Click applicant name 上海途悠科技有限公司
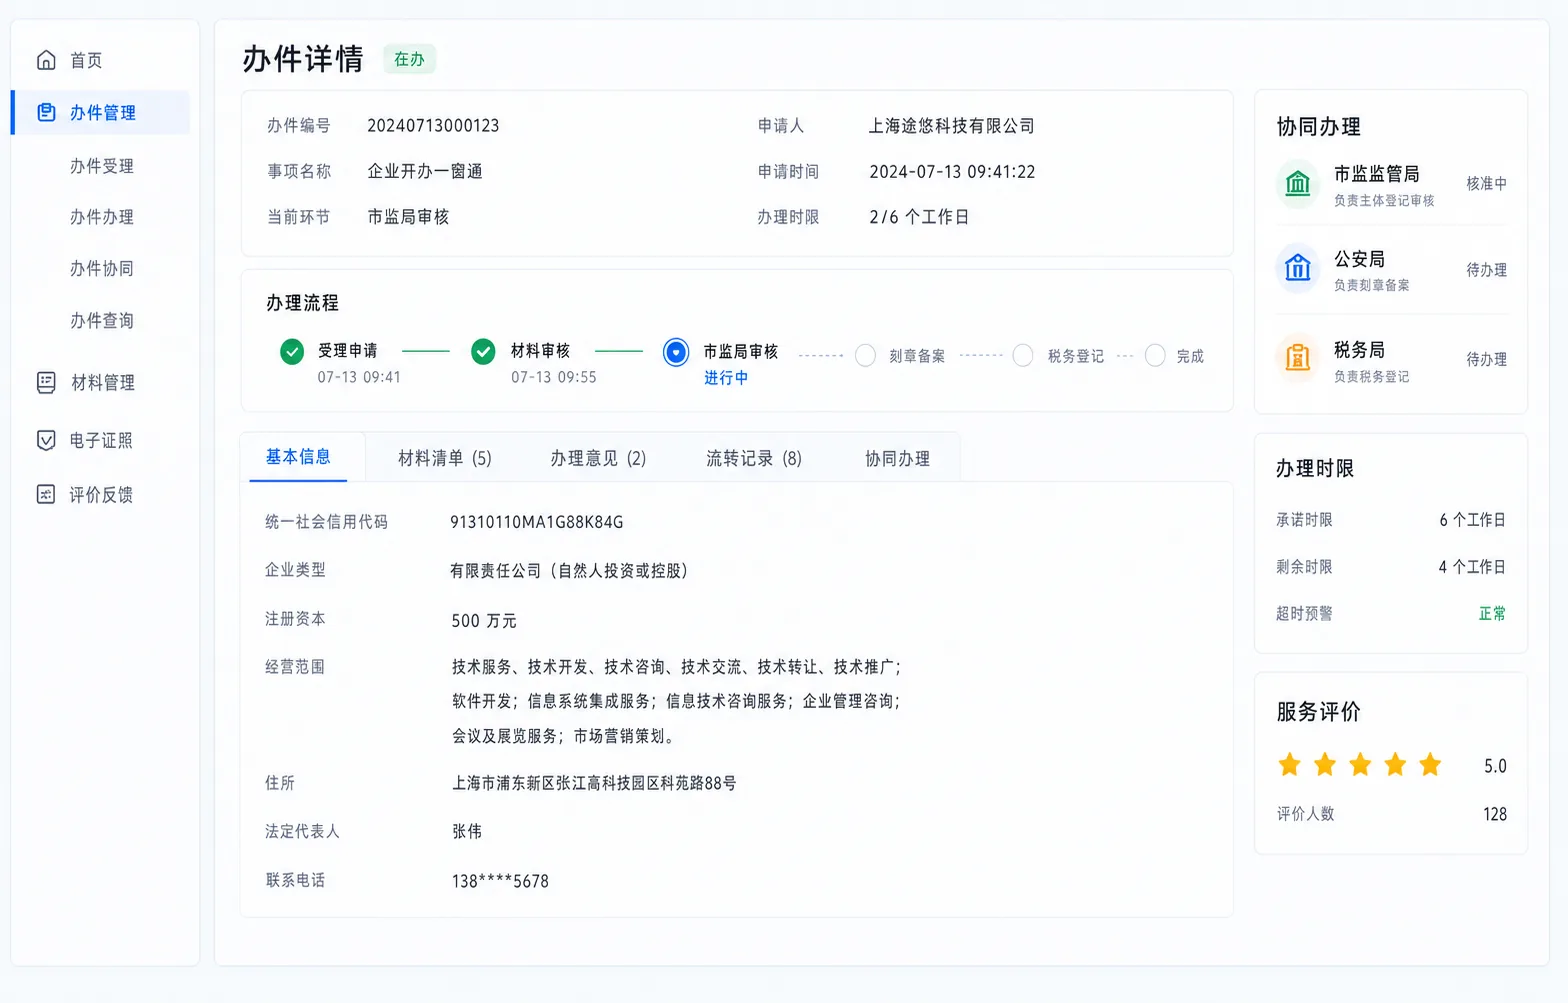Viewport: 1568px width, 1003px height. [x=951, y=126]
